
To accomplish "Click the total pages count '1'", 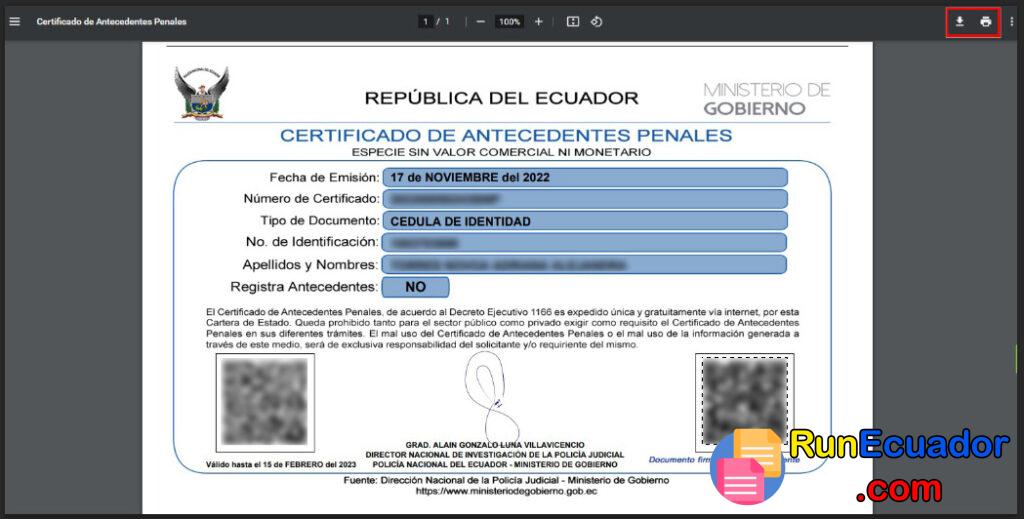I will tap(447, 22).
